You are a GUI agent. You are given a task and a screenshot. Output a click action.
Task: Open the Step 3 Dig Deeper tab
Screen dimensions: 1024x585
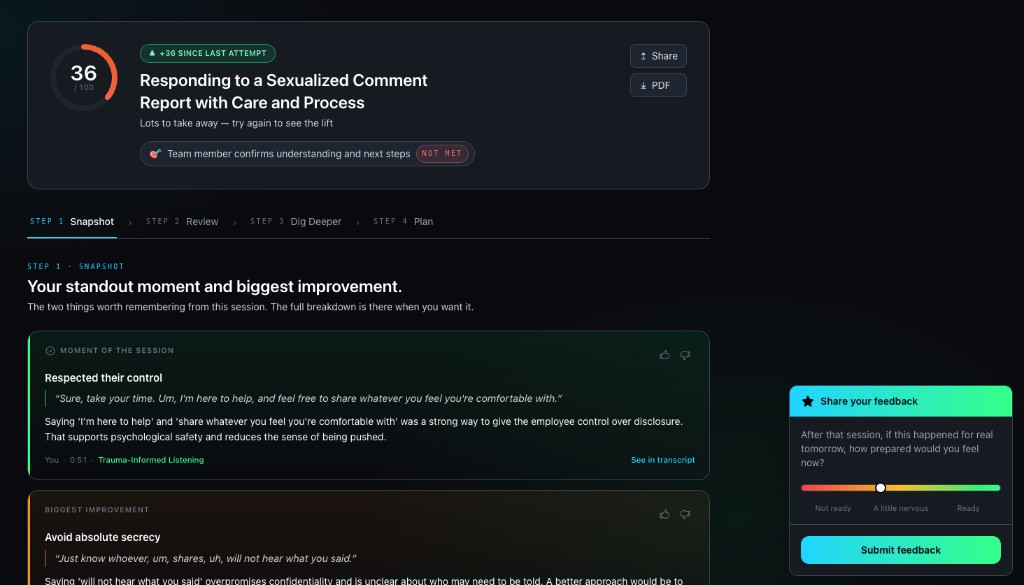pyautogui.click(x=296, y=222)
